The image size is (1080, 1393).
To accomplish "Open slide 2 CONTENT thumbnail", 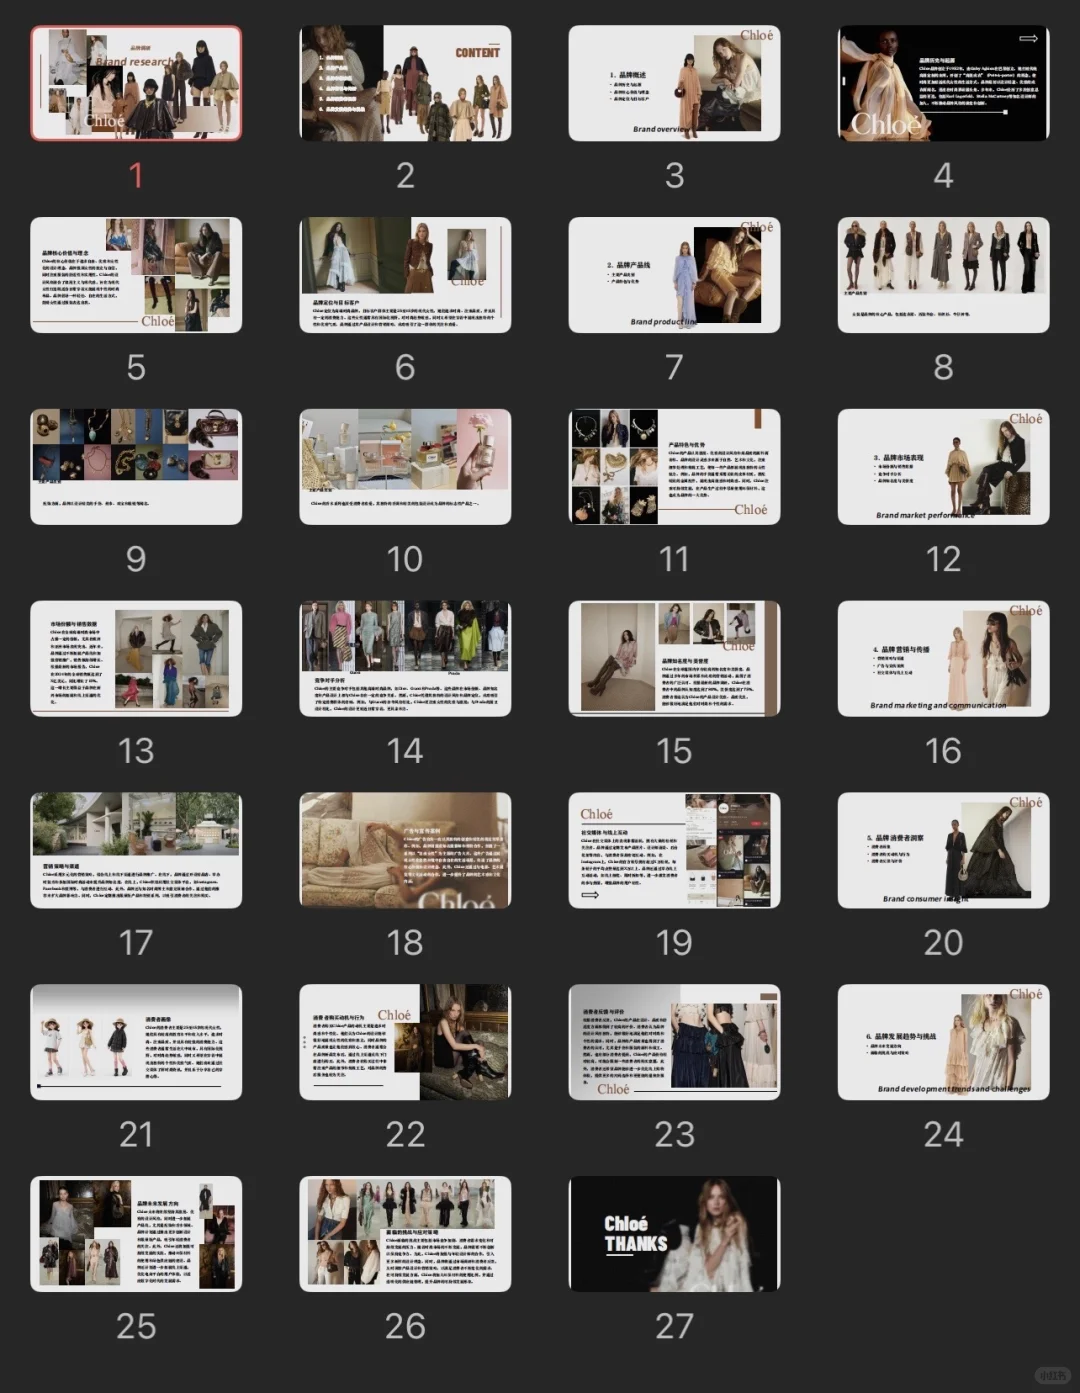I will pos(405,83).
